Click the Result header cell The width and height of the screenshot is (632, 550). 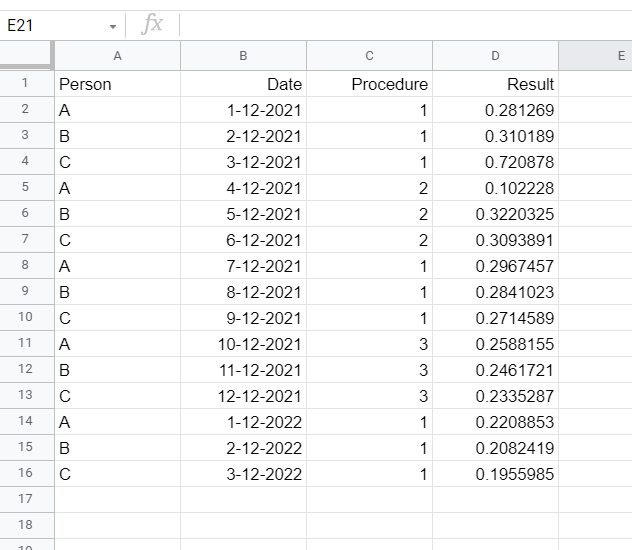tap(495, 84)
